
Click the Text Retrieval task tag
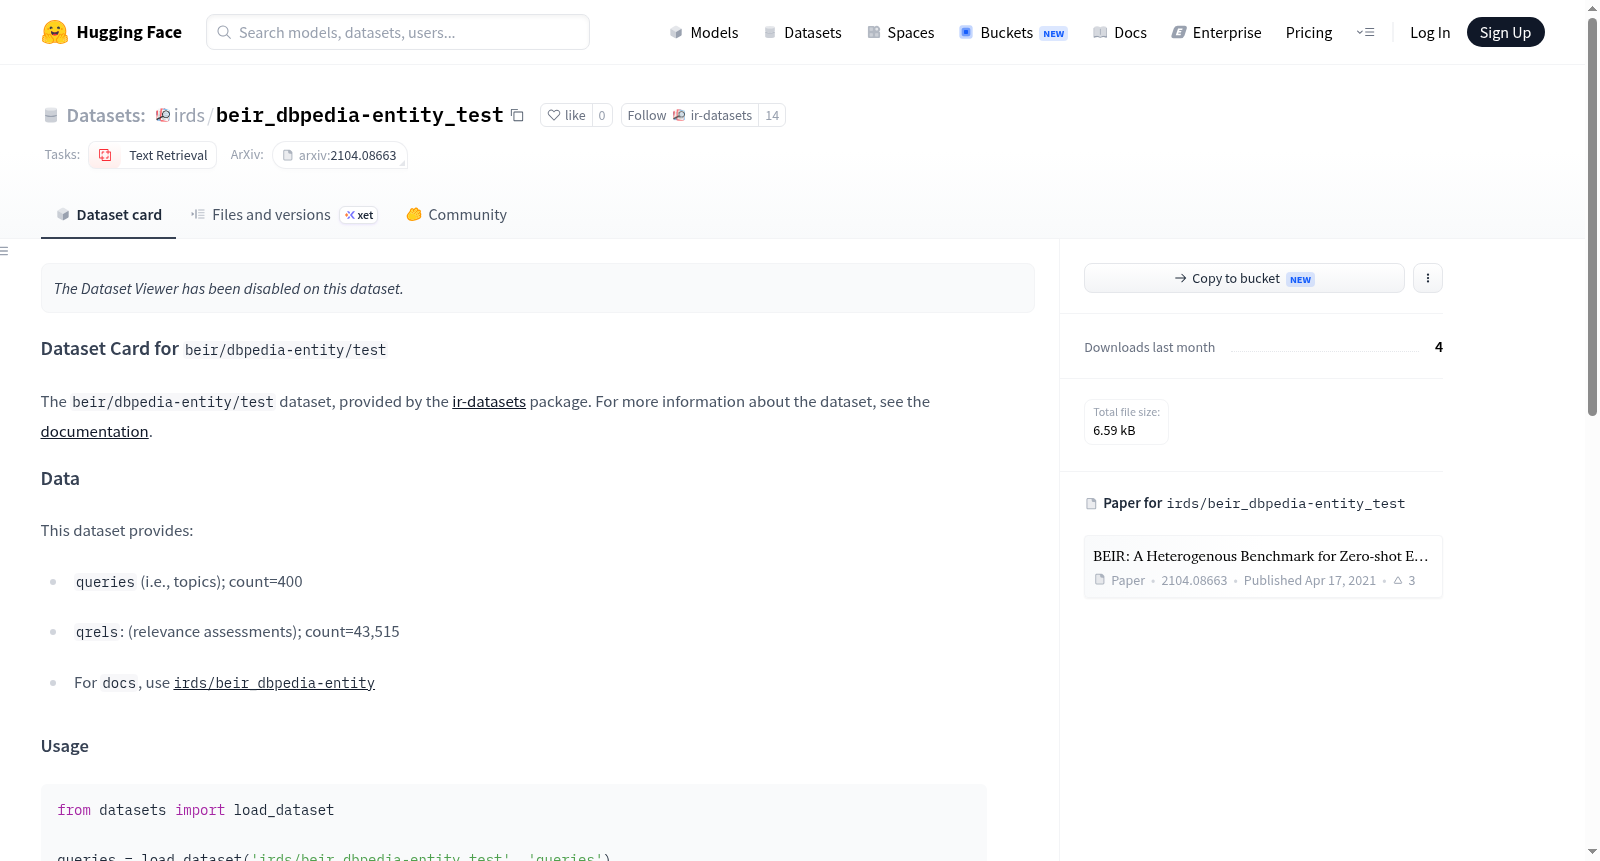pos(153,155)
